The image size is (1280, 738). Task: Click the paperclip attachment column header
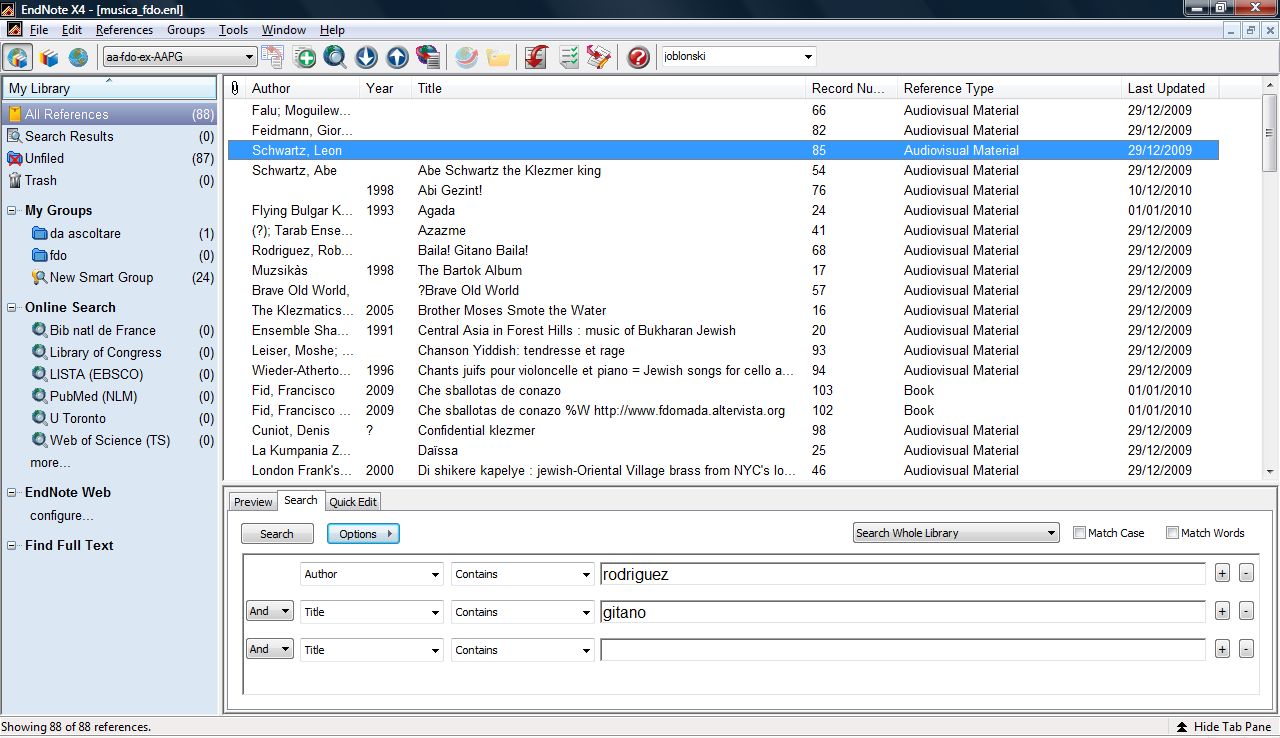tap(235, 88)
